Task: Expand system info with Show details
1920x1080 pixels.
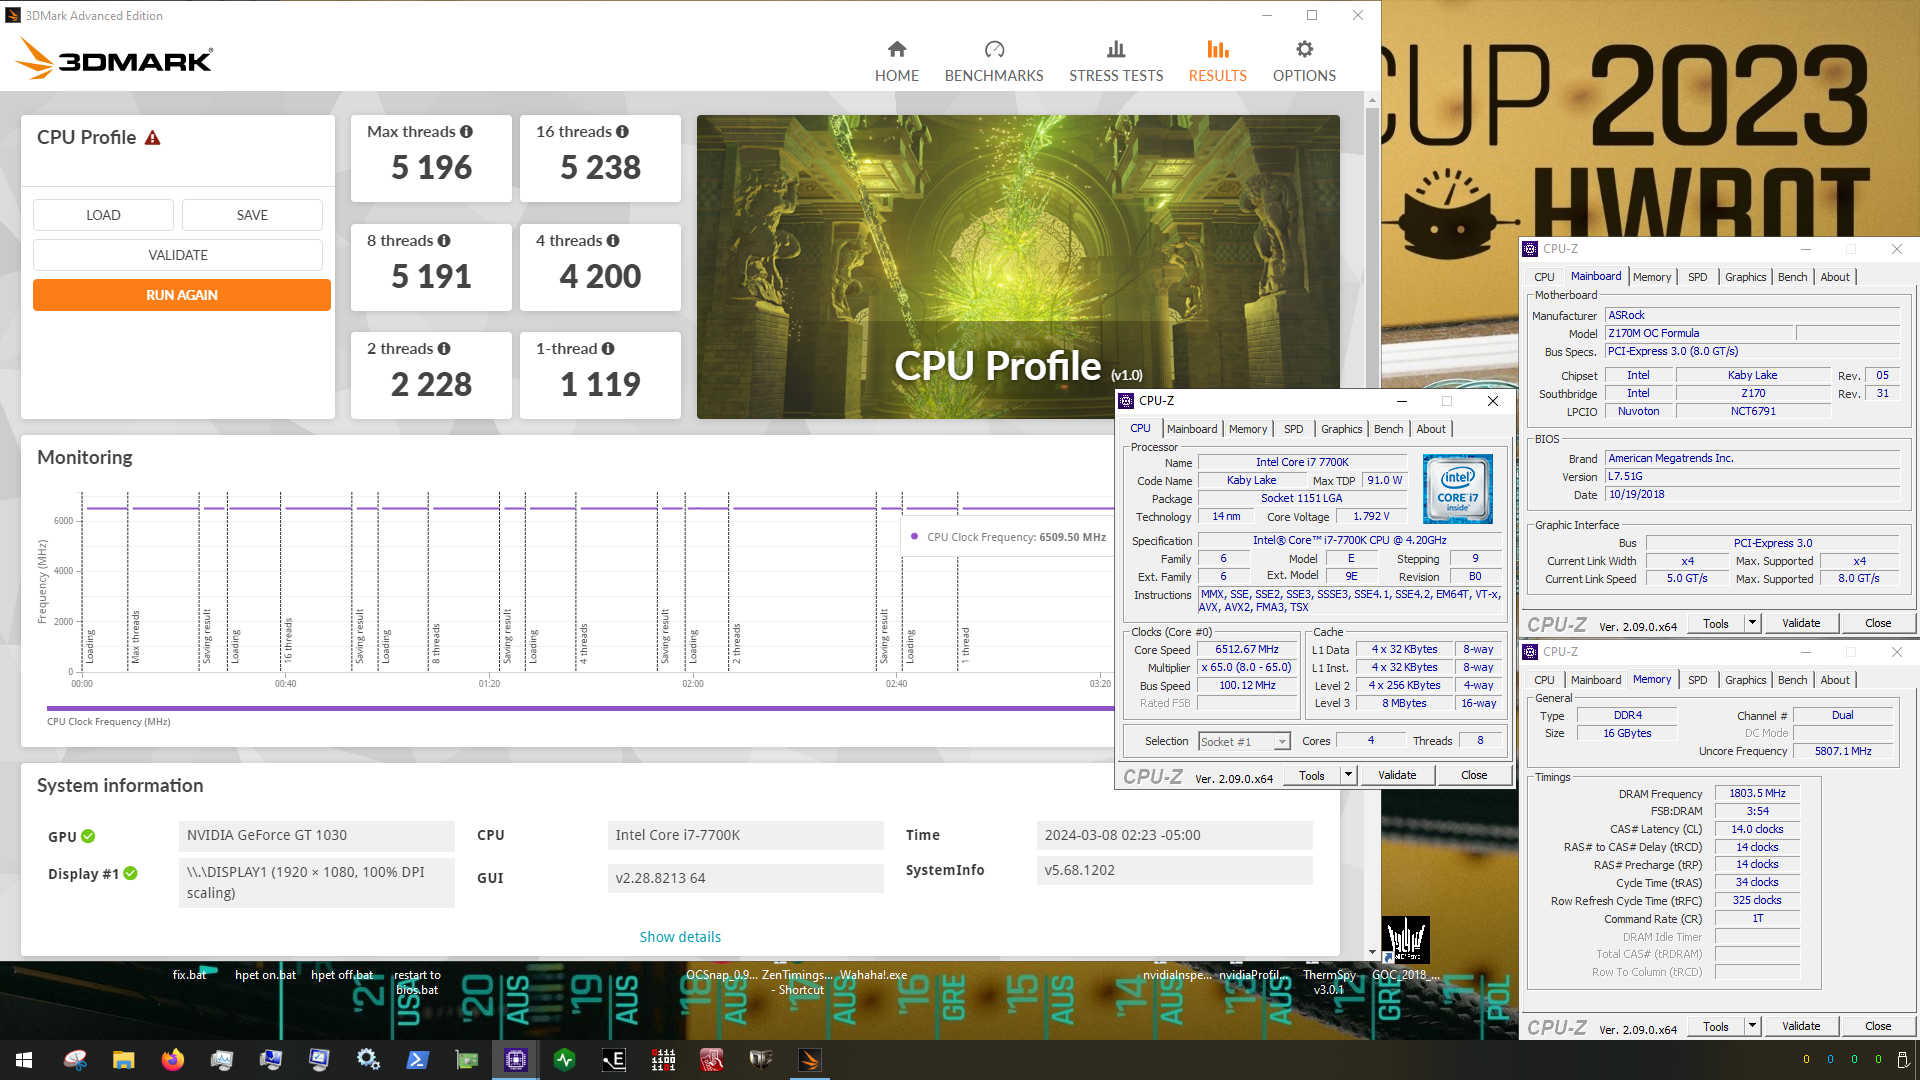Action: pyautogui.click(x=680, y=937)
